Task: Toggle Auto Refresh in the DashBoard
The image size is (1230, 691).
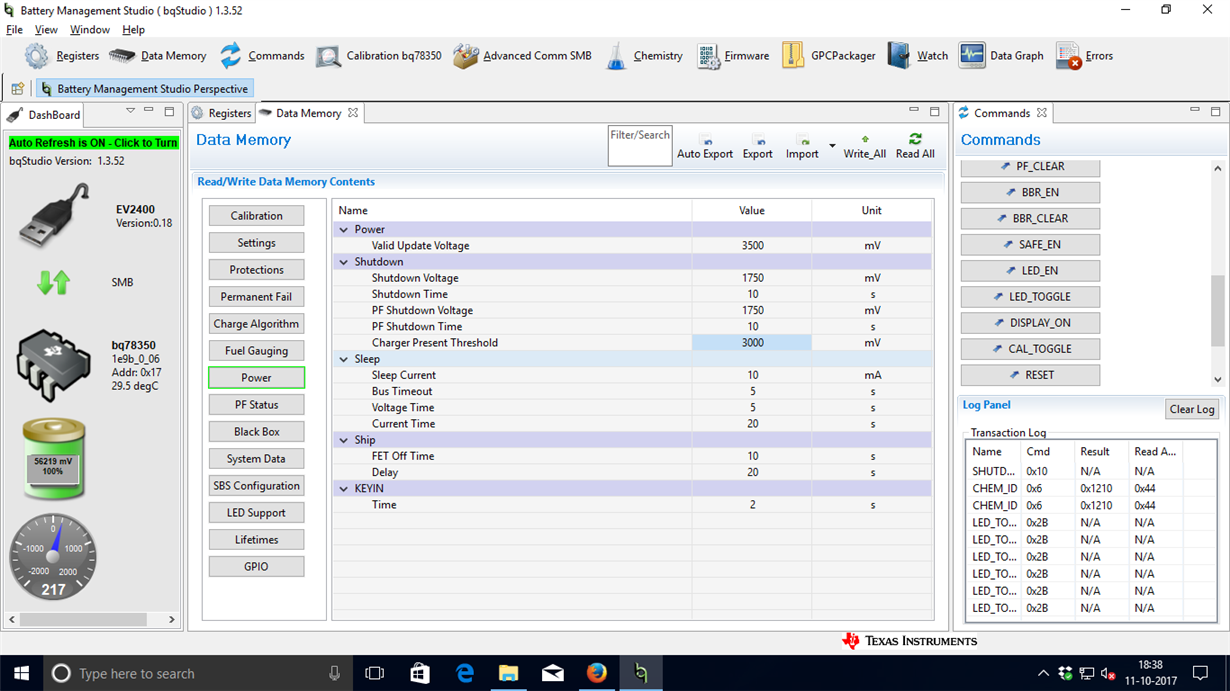Action: [x=93, y=143]
